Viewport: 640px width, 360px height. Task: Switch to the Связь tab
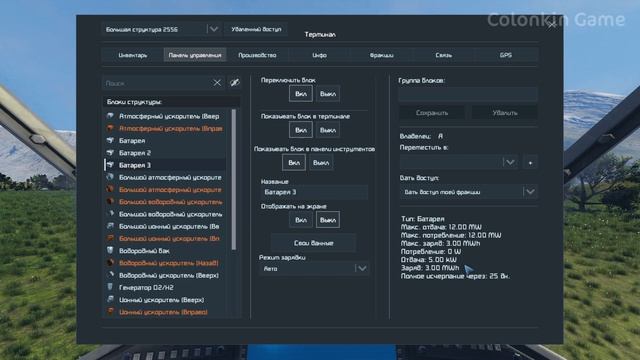tap(444, 55)
